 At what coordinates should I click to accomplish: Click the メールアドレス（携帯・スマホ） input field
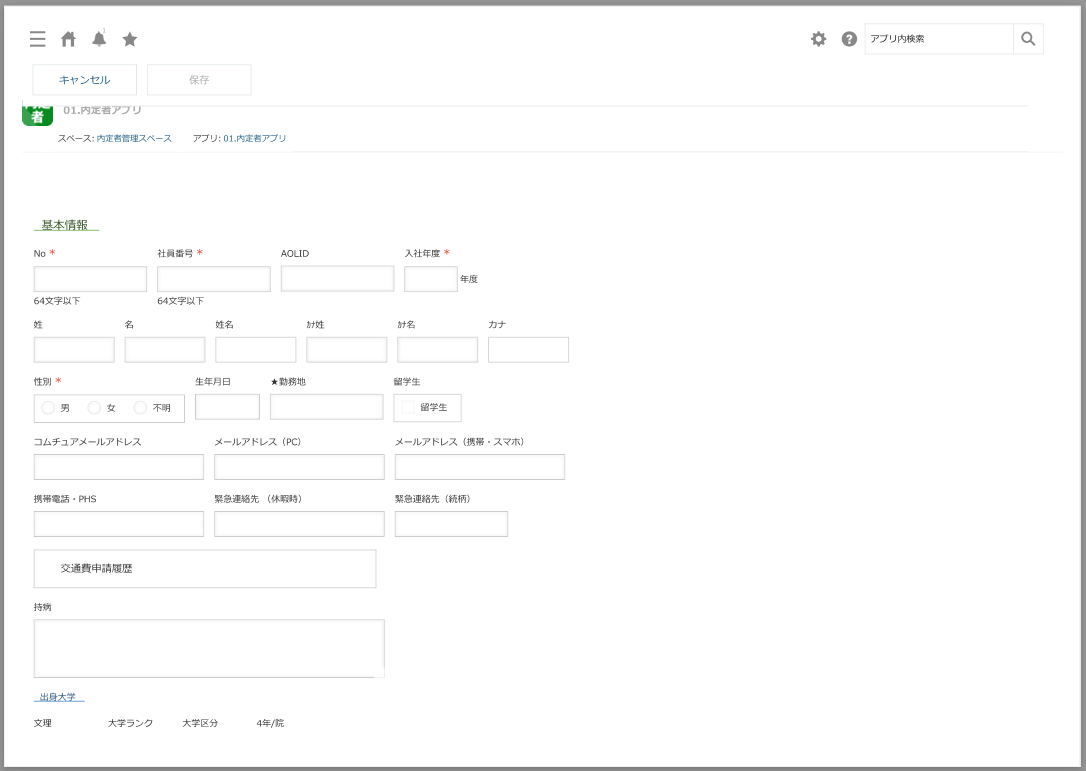click(x=480, y=467)
